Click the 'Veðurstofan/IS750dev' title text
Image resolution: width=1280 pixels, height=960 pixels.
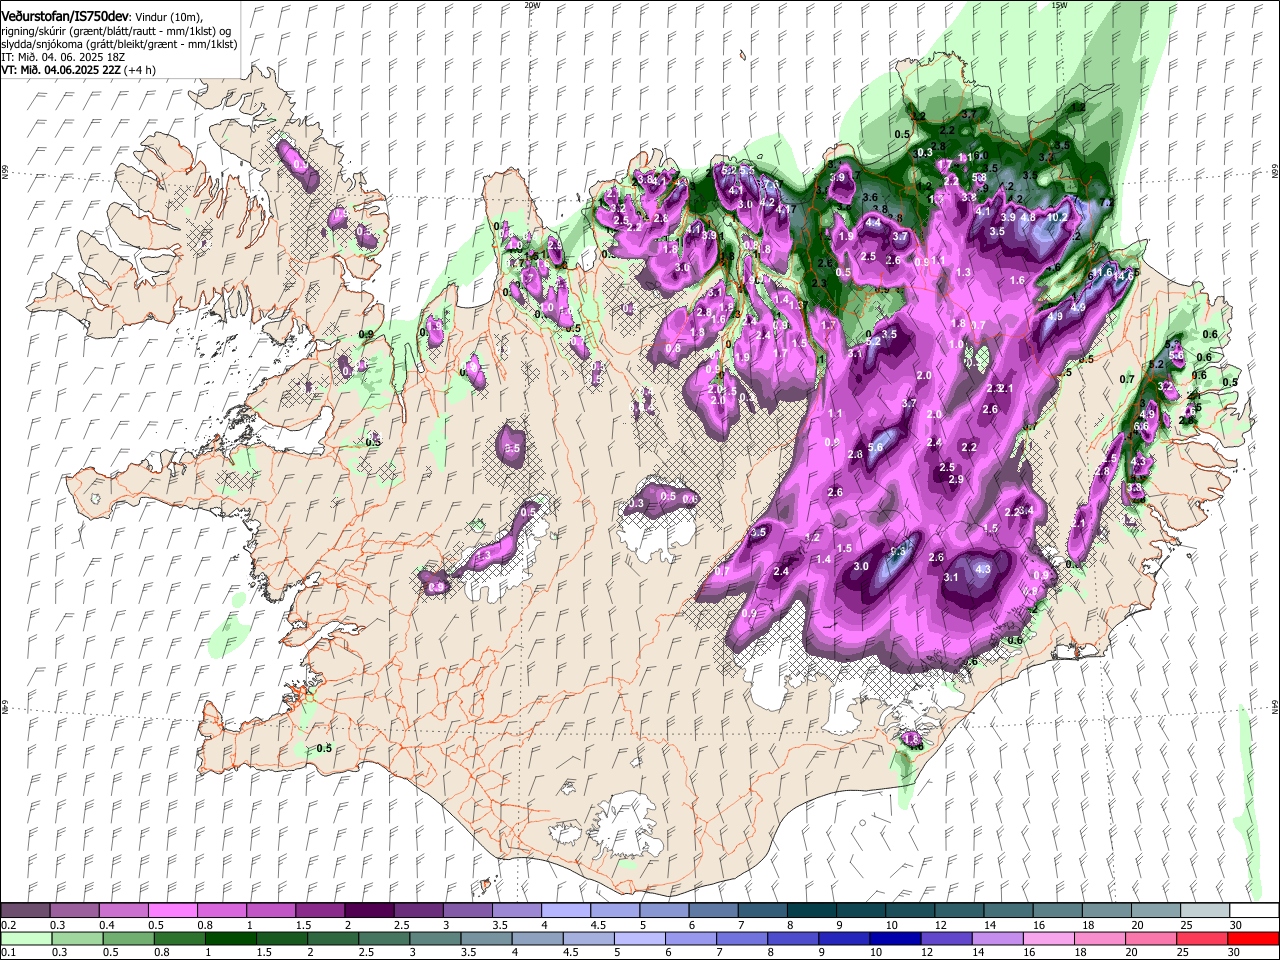point(65,17)
